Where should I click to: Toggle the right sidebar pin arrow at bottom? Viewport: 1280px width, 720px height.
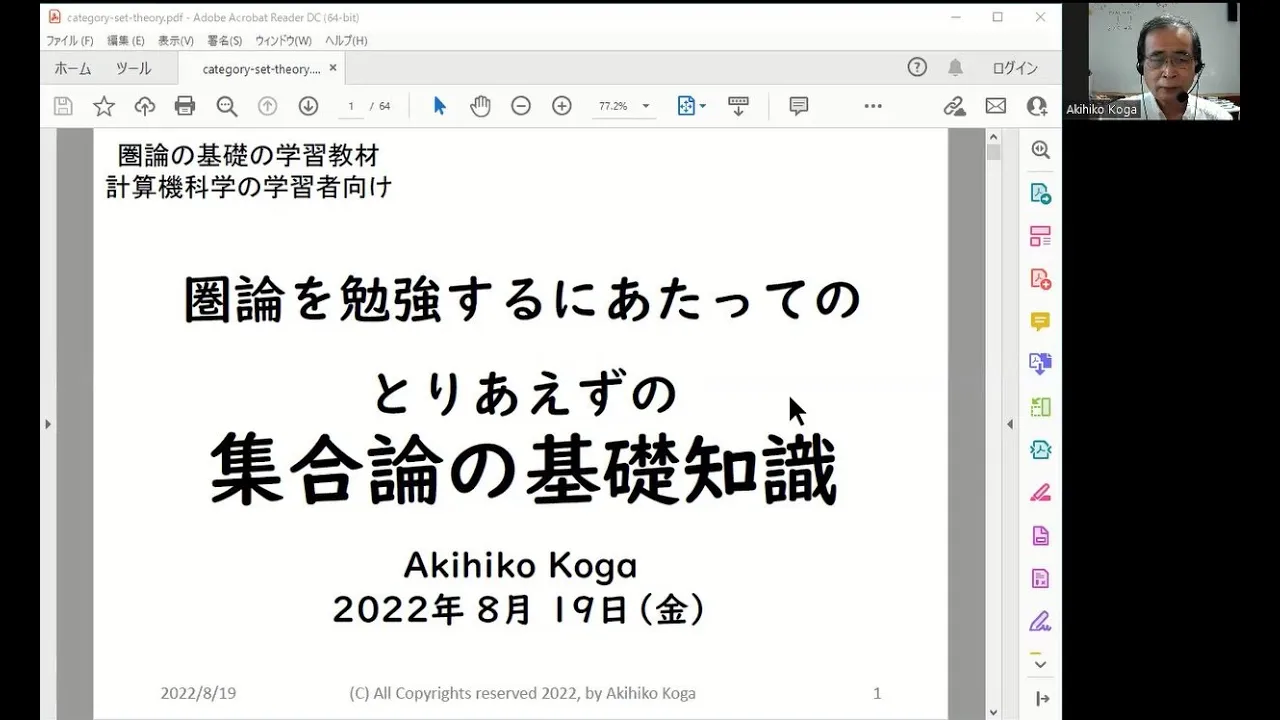pyautogui.click(x=1040, y=699)
